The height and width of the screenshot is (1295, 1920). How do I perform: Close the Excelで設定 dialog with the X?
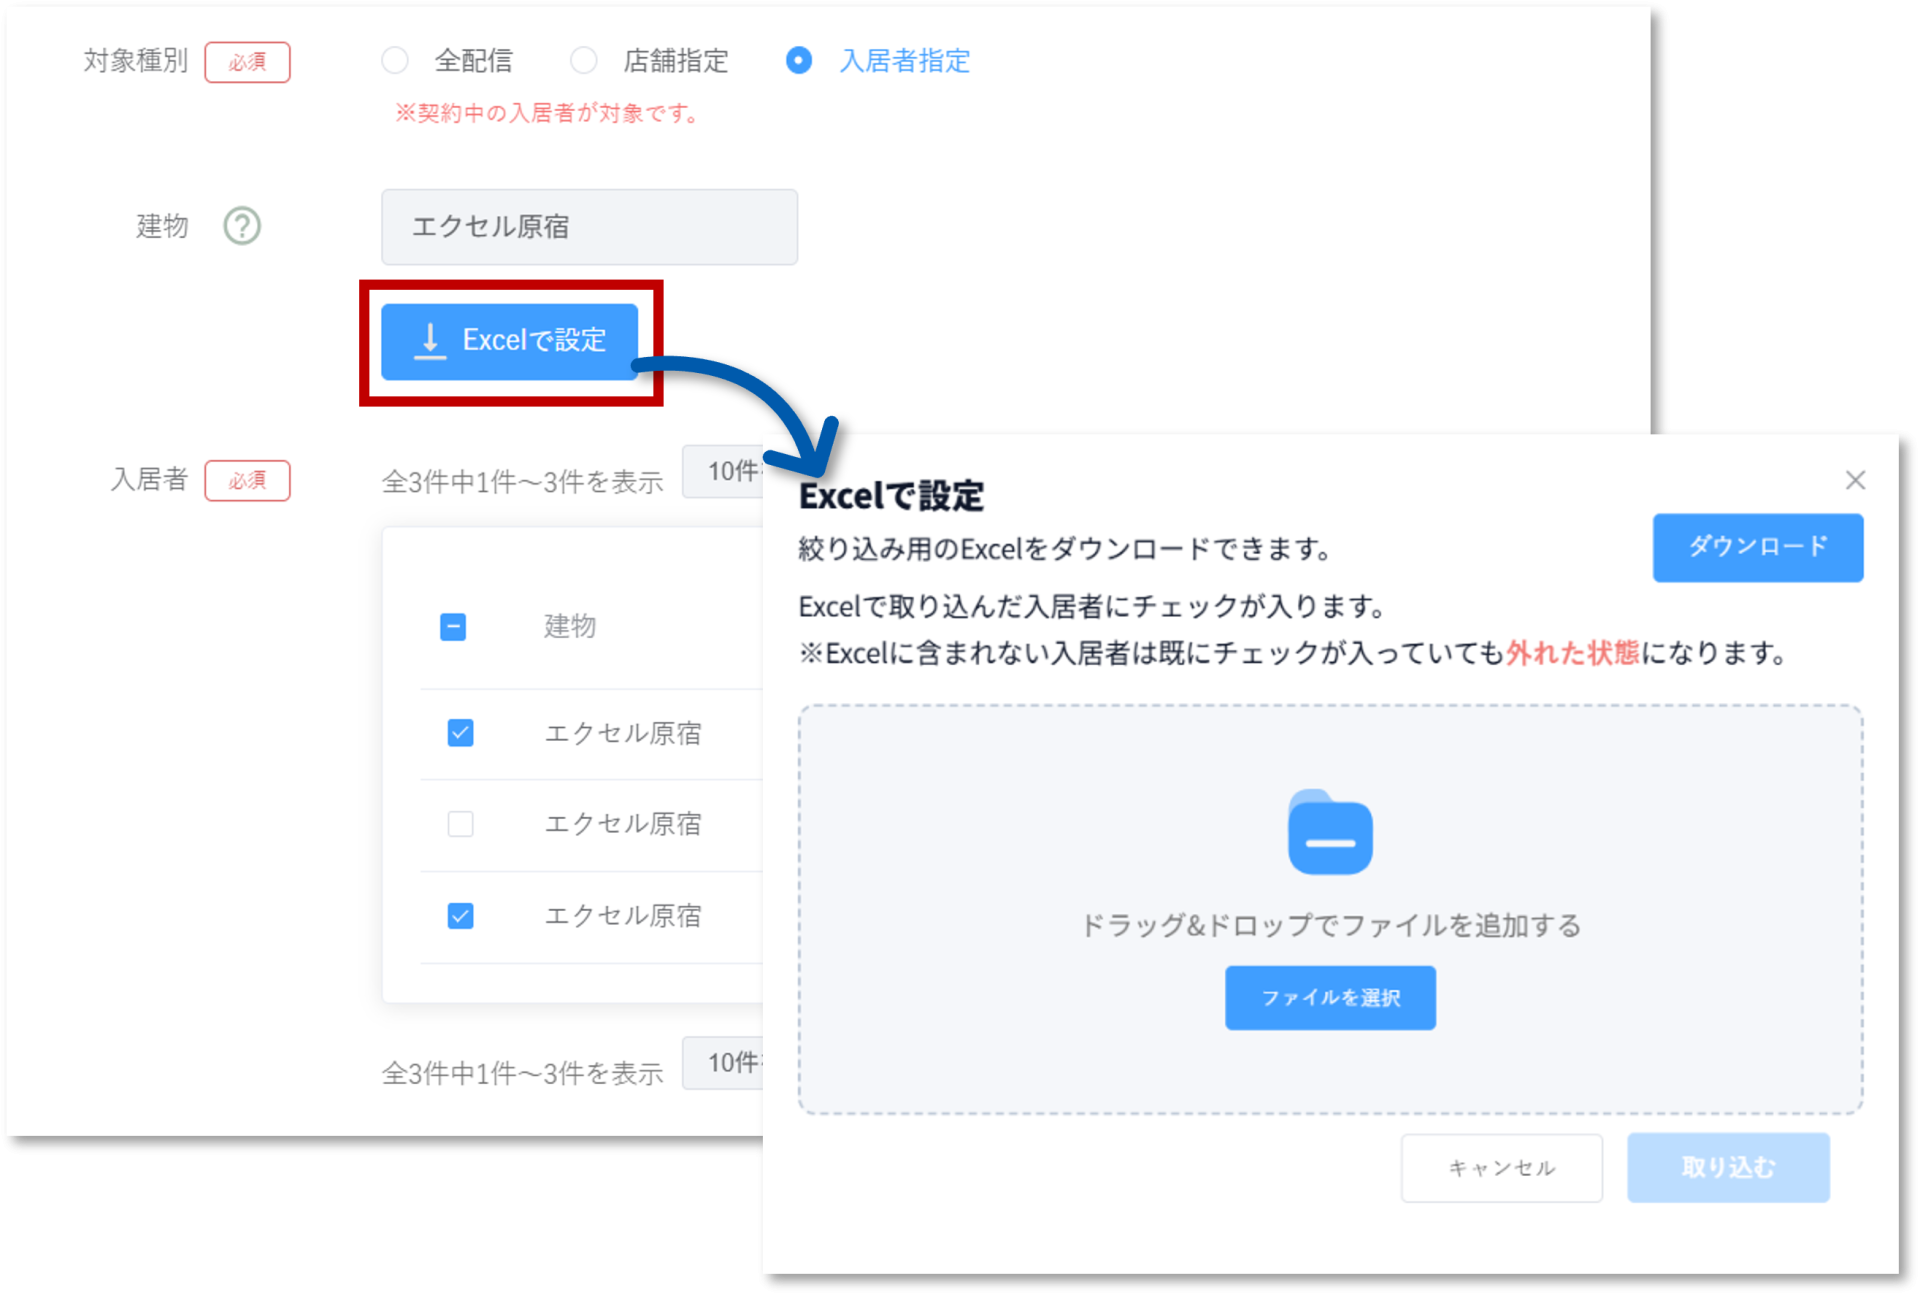[1856, 480]
